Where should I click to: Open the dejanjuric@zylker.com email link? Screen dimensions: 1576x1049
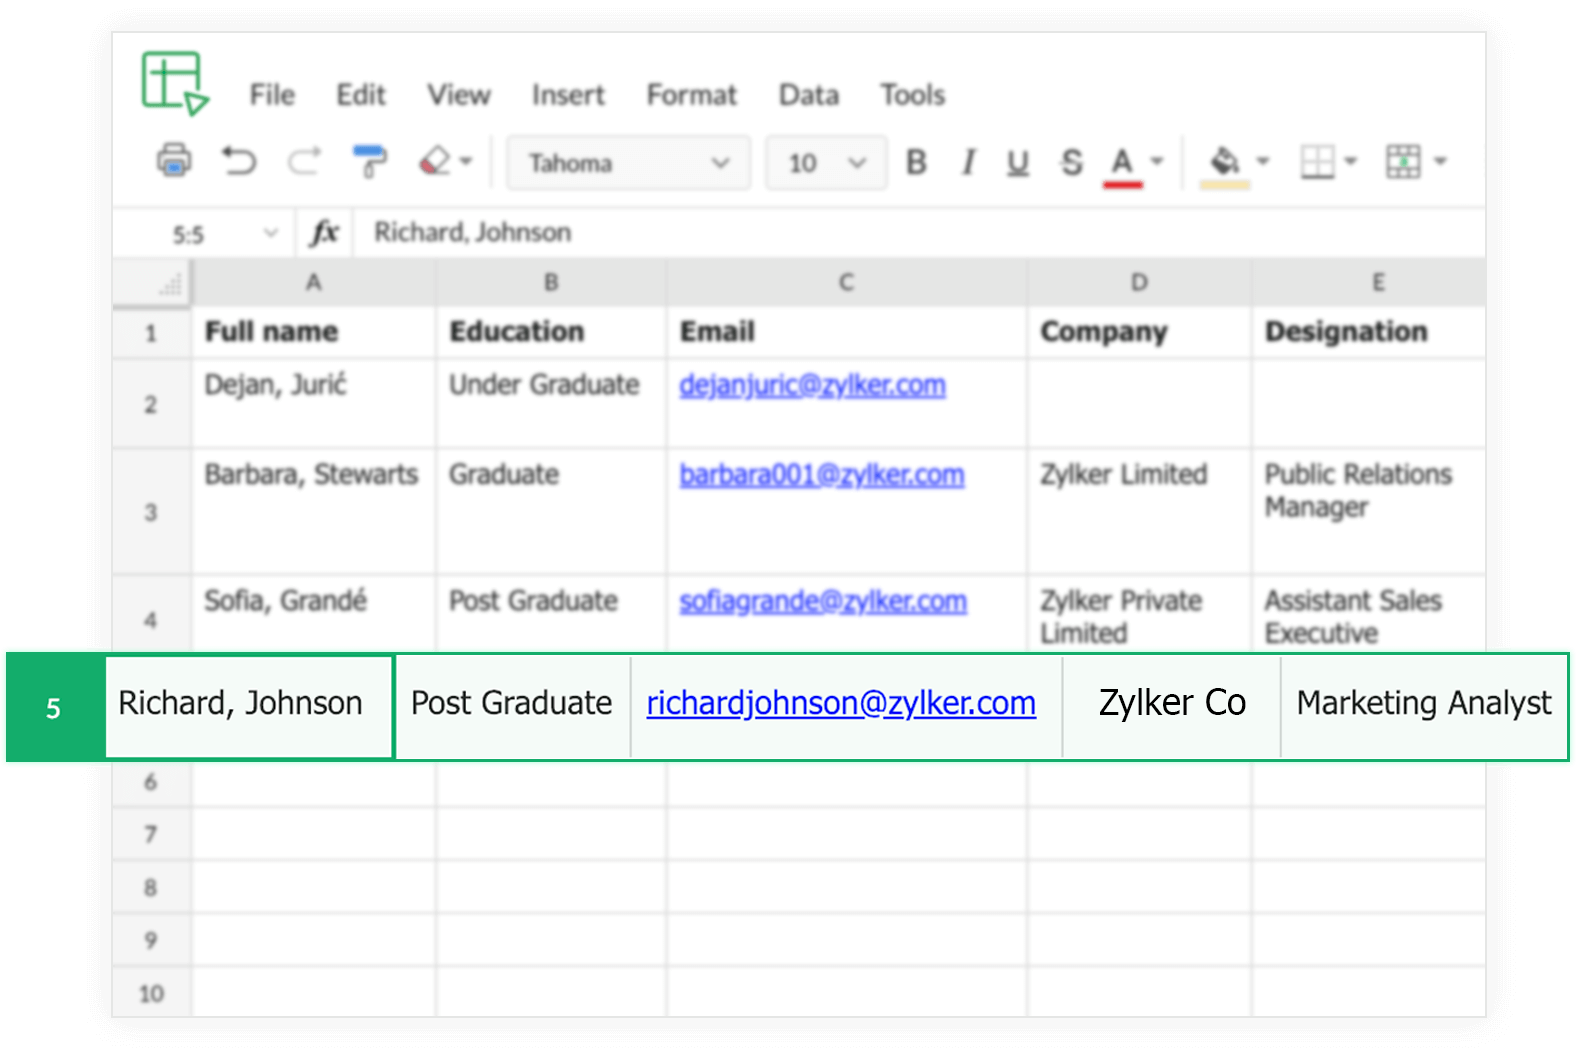point(812,385)
